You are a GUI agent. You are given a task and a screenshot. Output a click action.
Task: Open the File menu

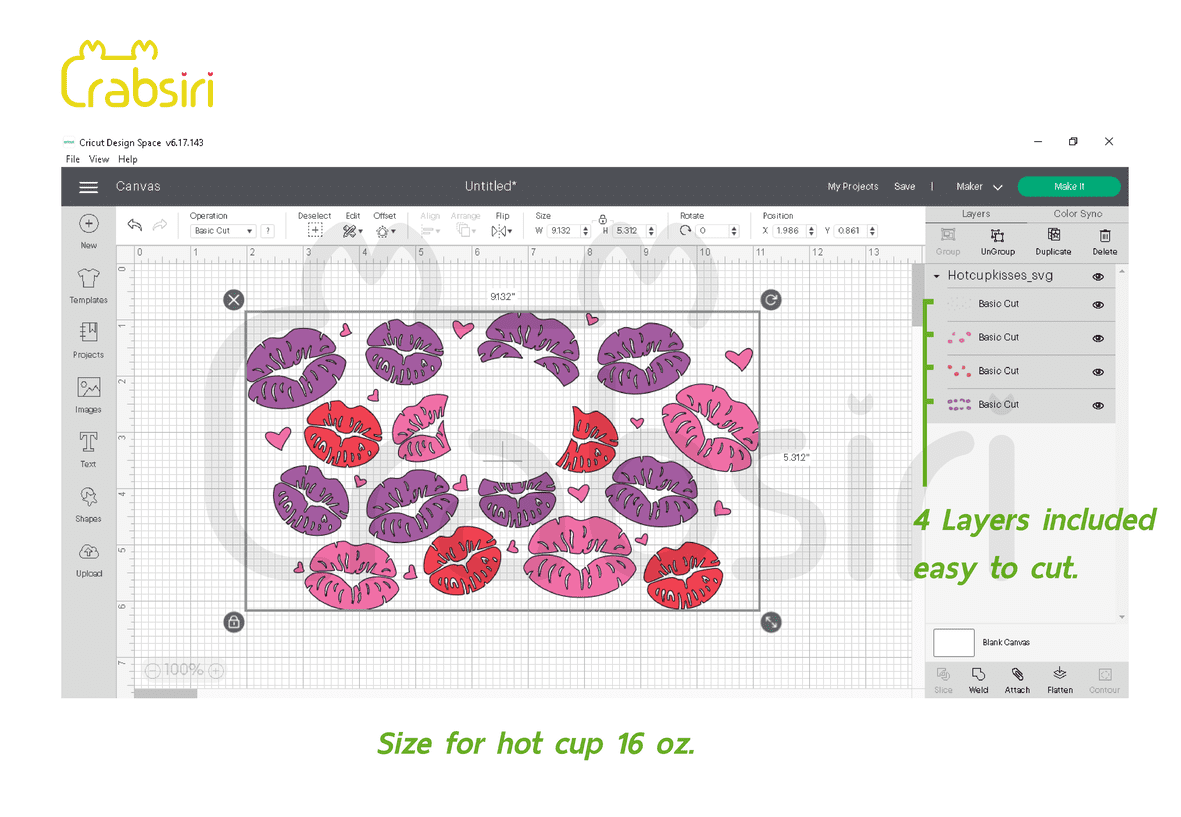pos(73,159)
